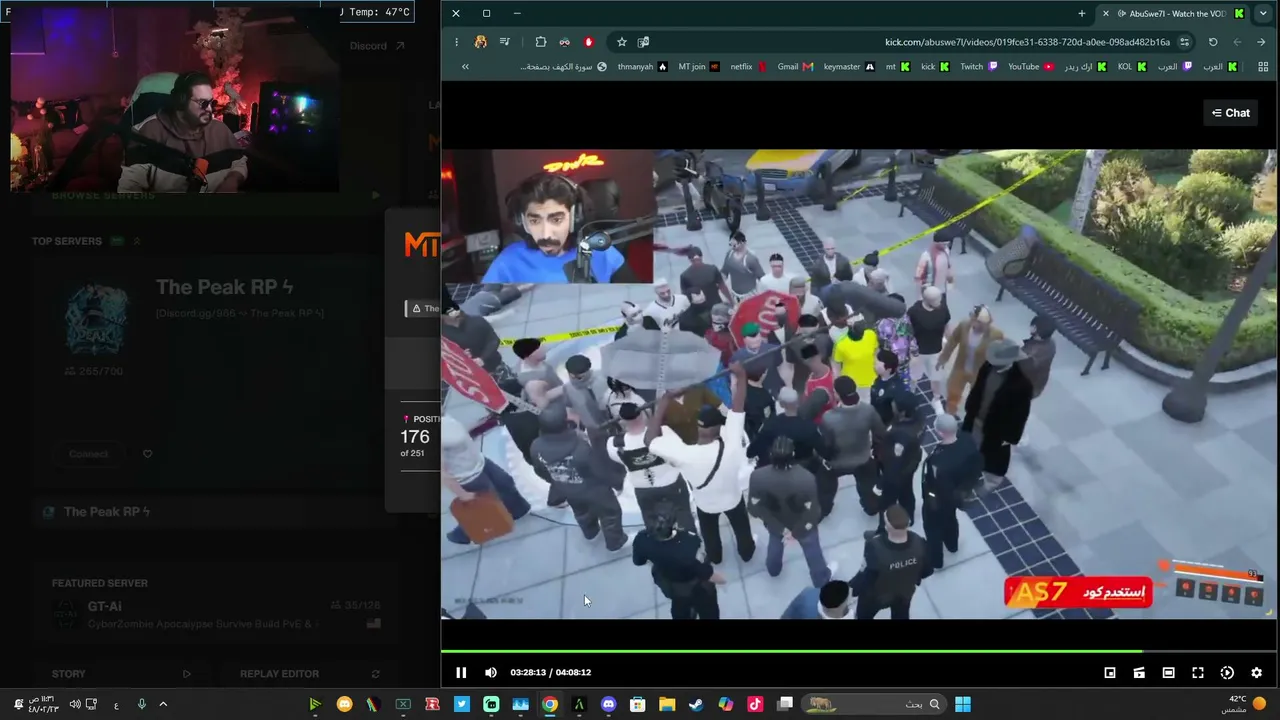
Task: Open the mt bookmark
Action: click(x=898, y=67)
